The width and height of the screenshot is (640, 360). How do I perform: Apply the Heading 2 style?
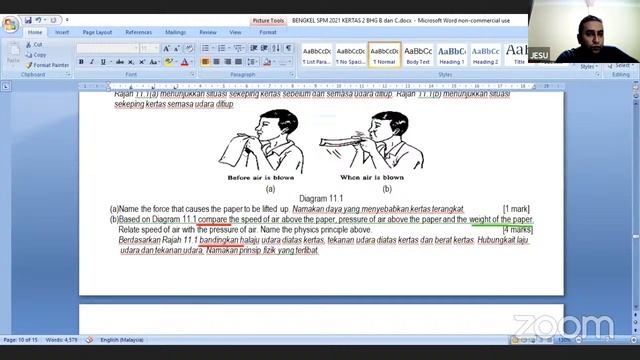click(485, 55)
